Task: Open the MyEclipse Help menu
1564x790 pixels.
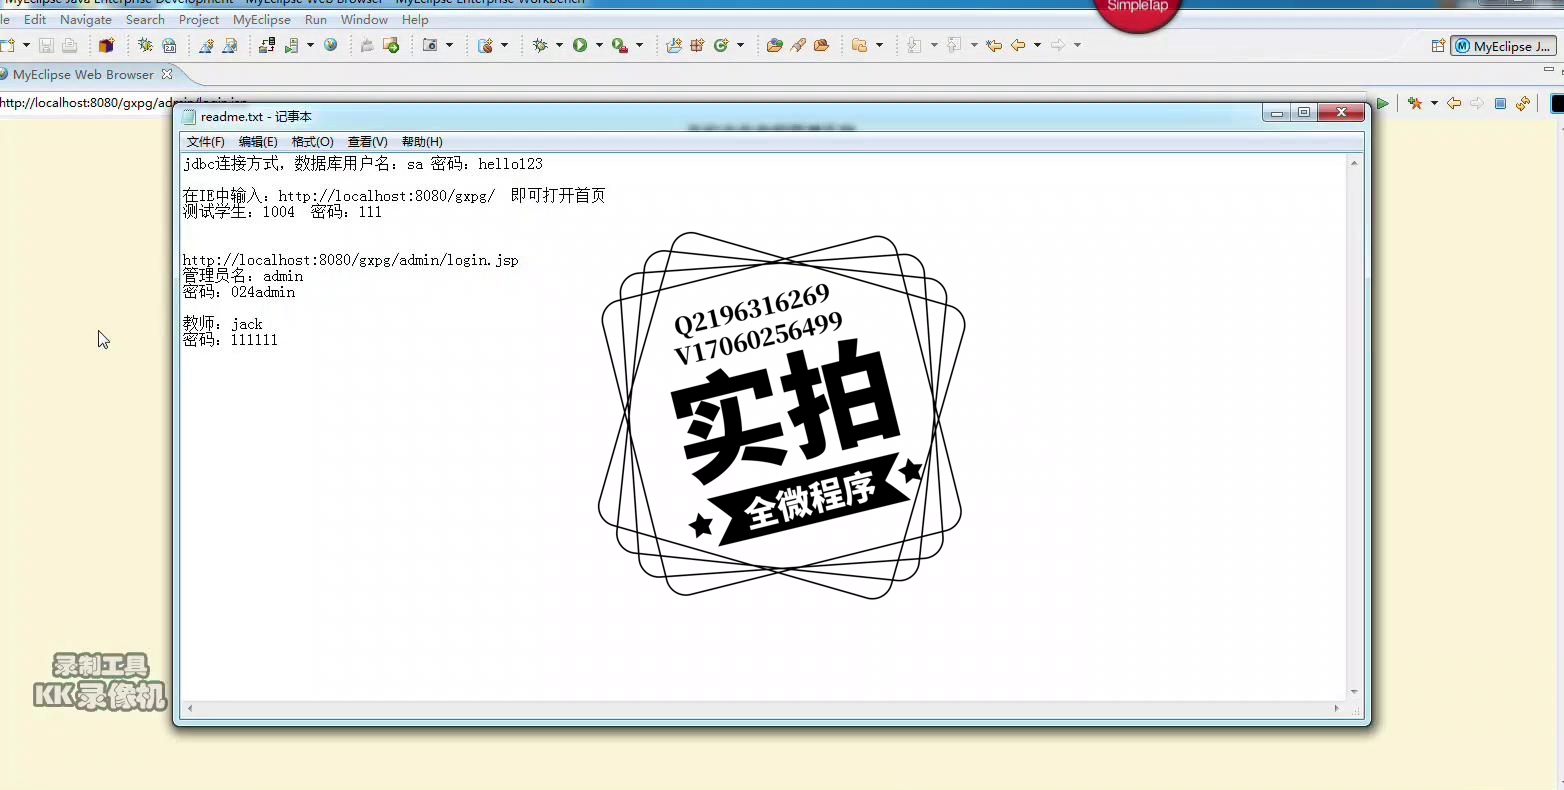Action: pos(415,19)
